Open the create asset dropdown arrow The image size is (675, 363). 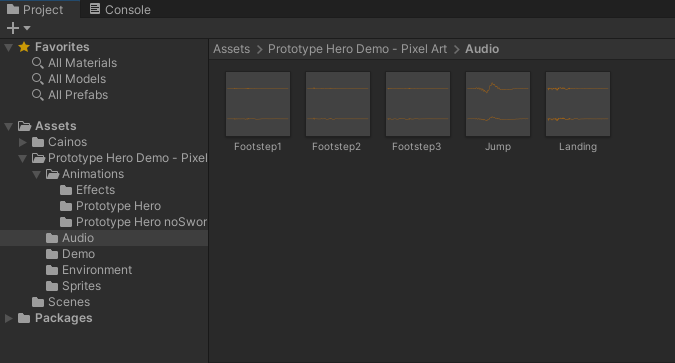[27, 28]
